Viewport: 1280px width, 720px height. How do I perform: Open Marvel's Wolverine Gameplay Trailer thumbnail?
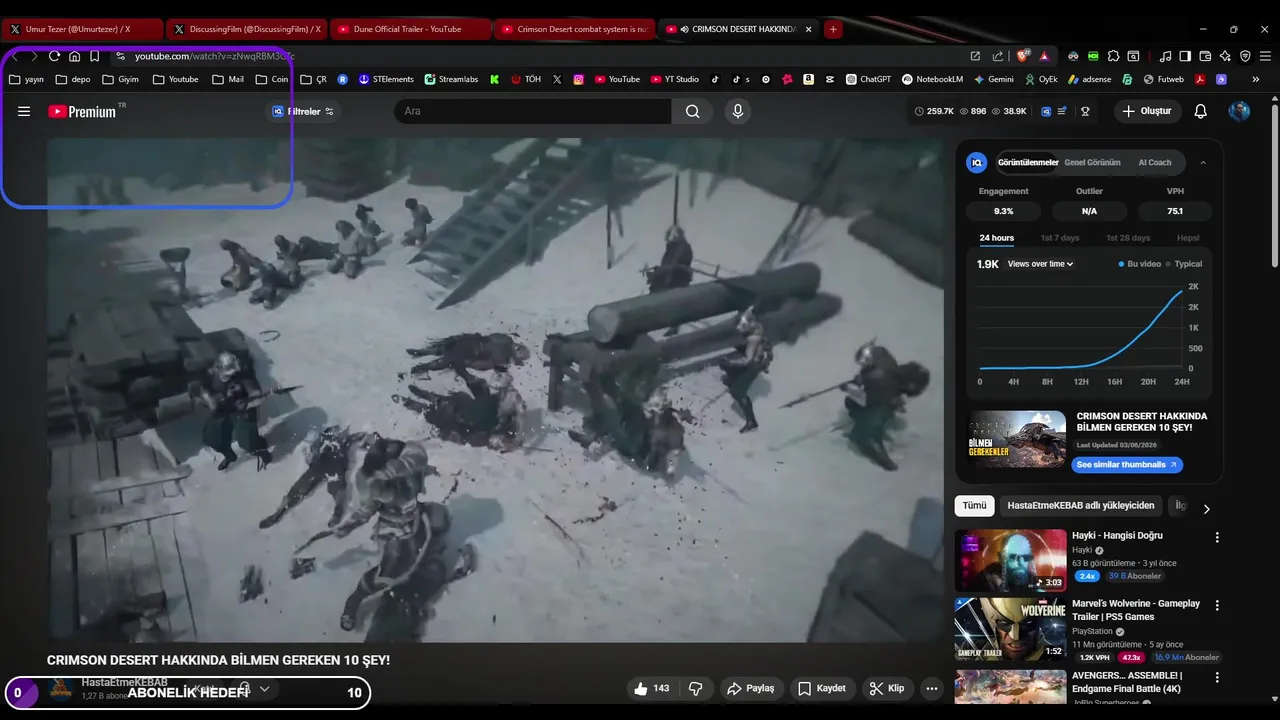tap(1010, 629)
